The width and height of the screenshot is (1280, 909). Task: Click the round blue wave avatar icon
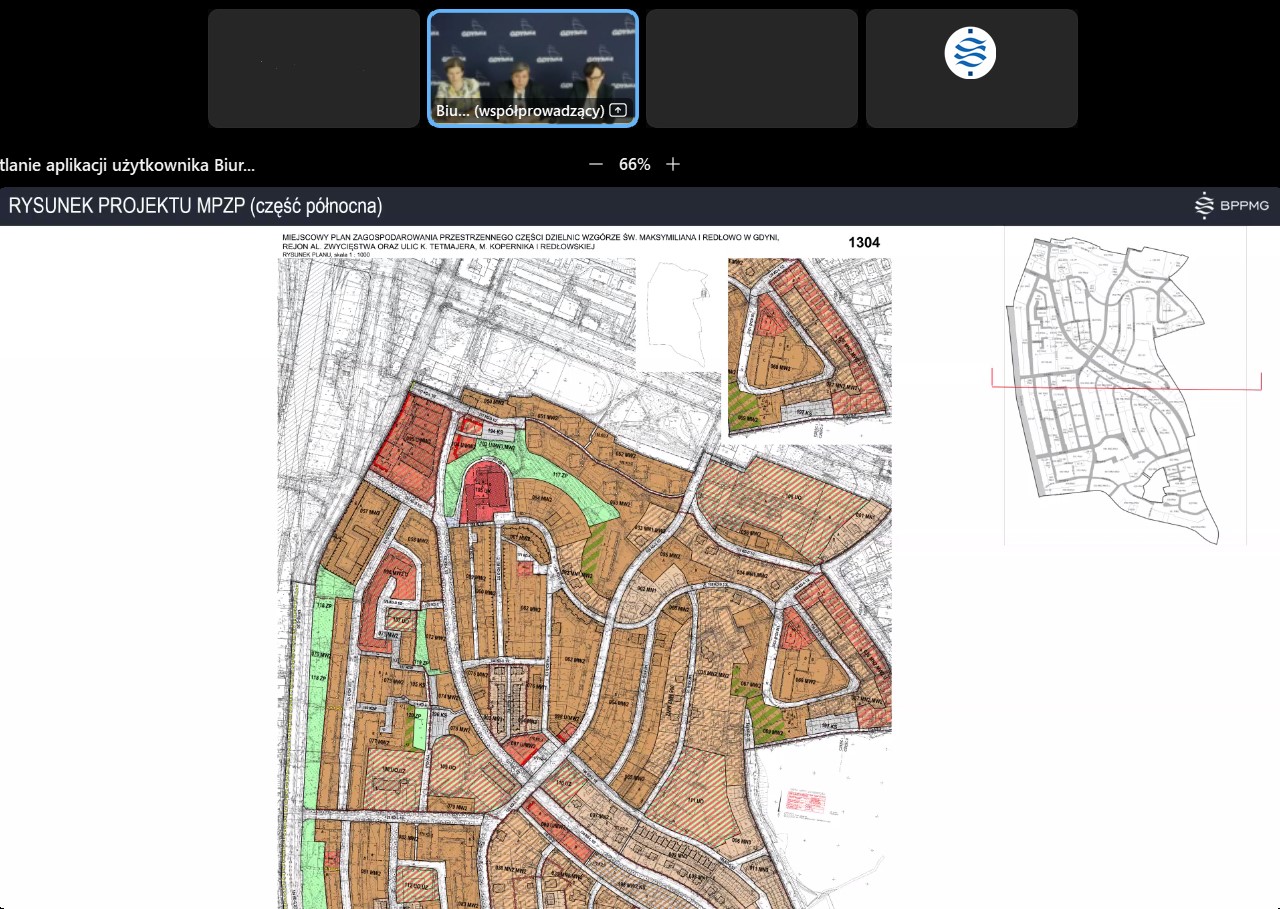tap(971, 54)
